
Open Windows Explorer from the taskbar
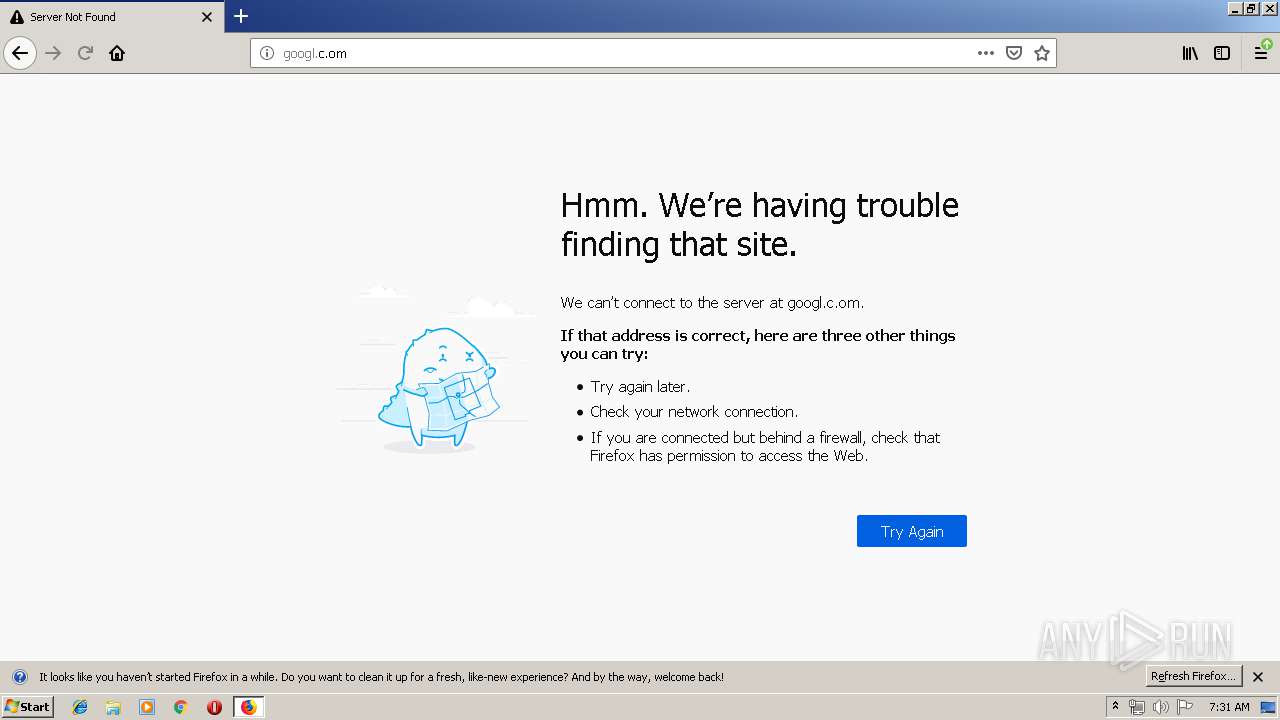pos(113,707)
